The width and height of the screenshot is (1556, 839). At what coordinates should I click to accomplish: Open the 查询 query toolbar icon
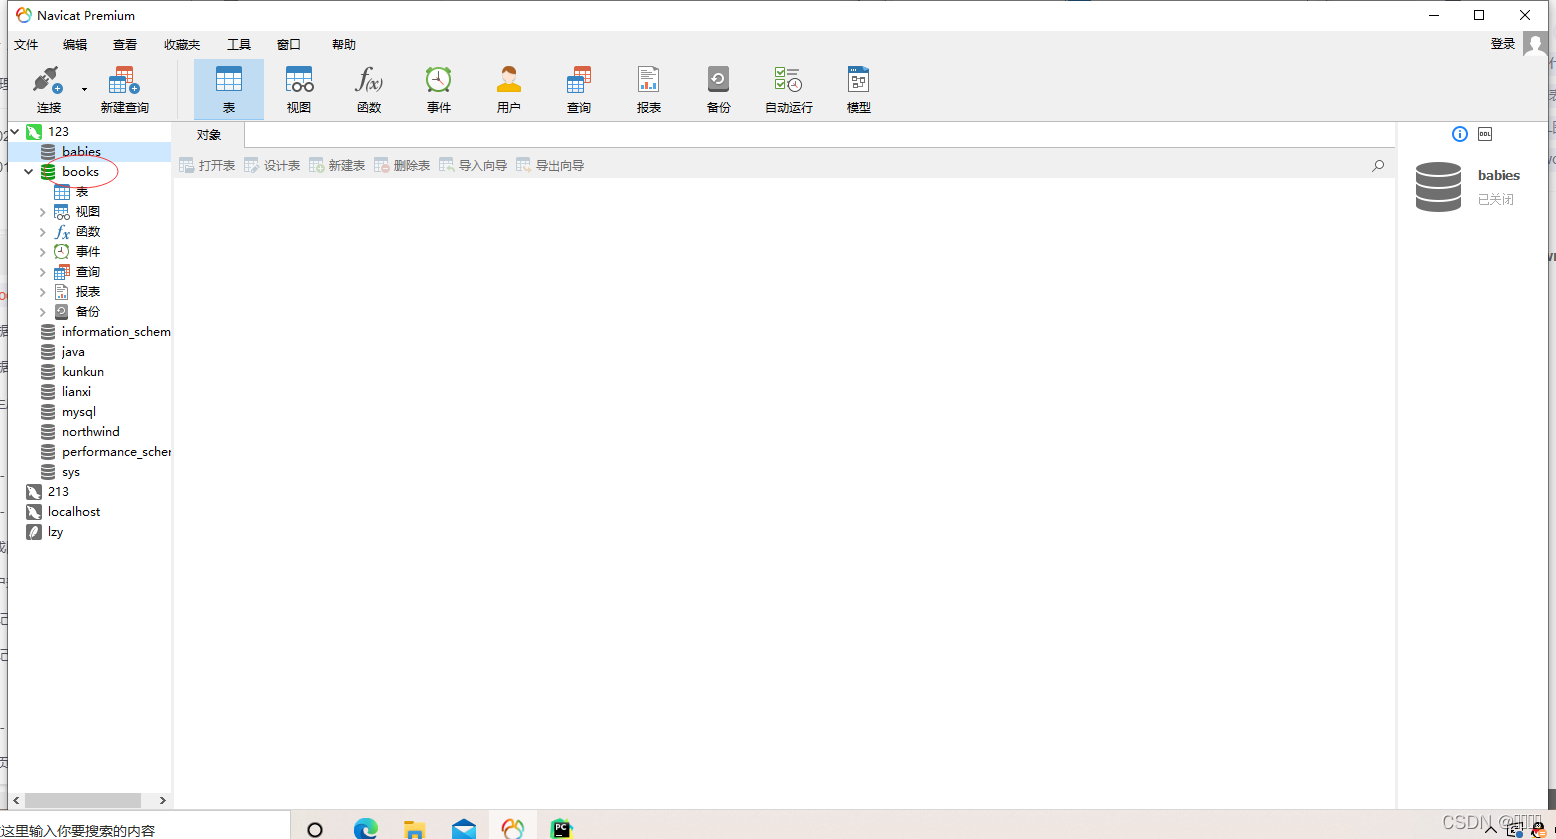click(x=579, y=90)
